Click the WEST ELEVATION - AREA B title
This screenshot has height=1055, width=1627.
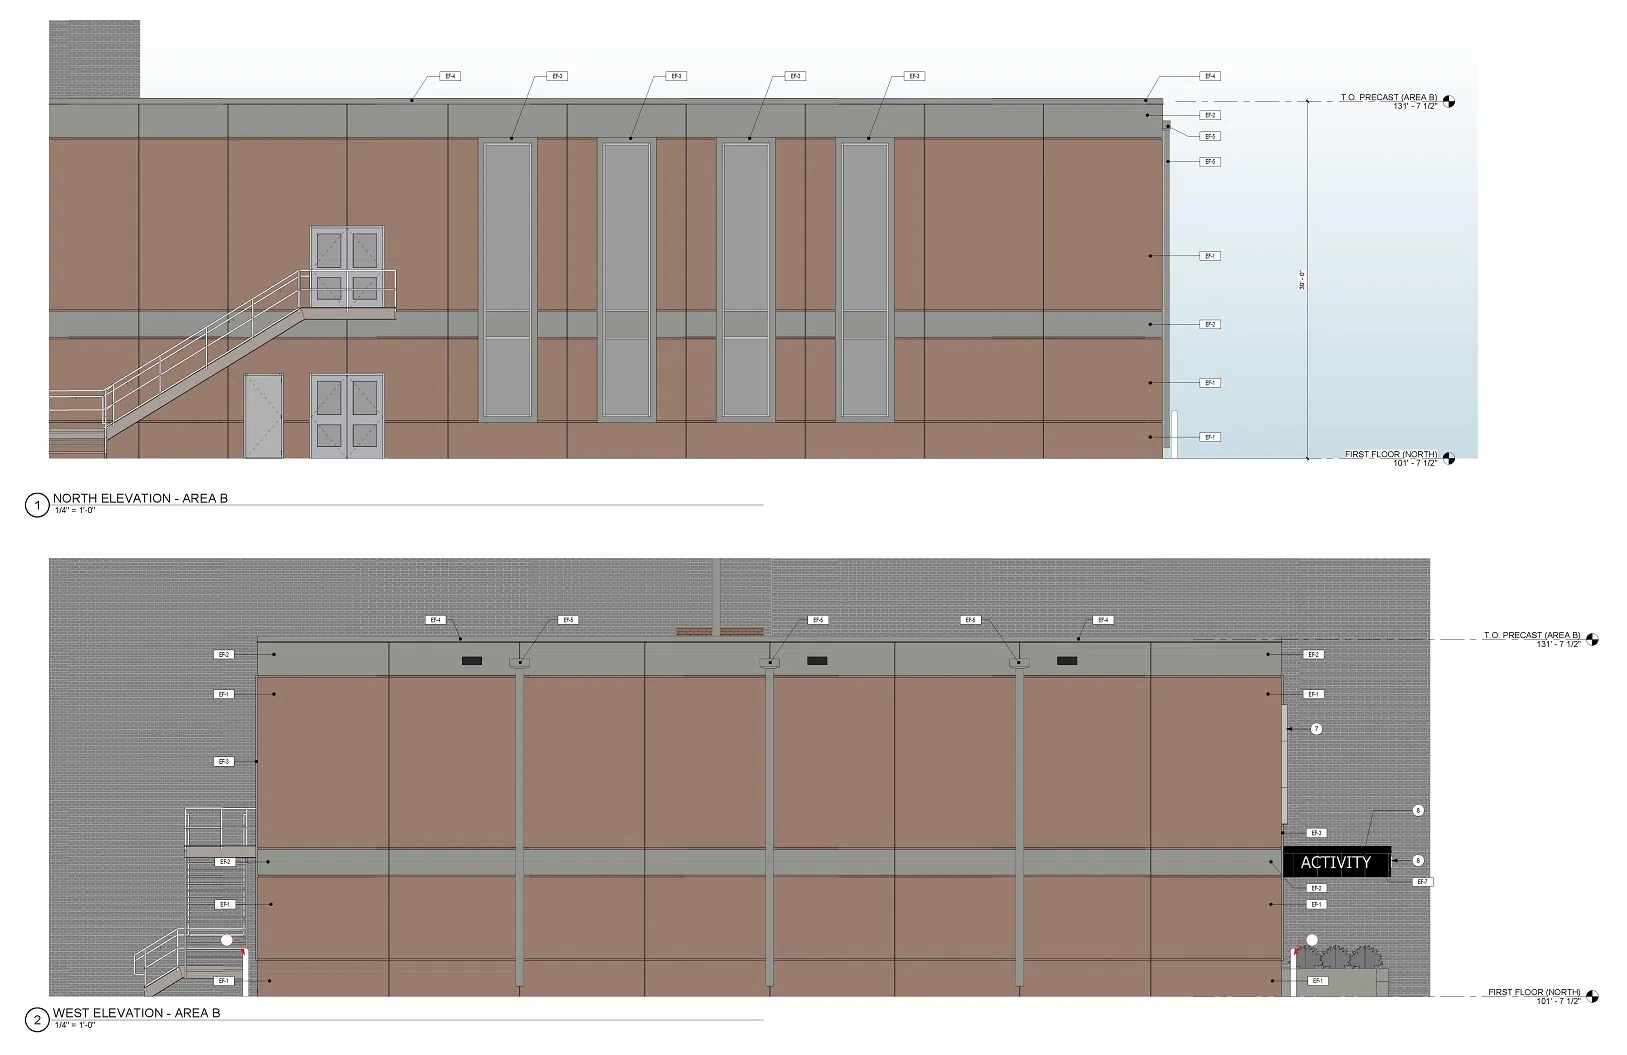click(x=137, y=1013)
